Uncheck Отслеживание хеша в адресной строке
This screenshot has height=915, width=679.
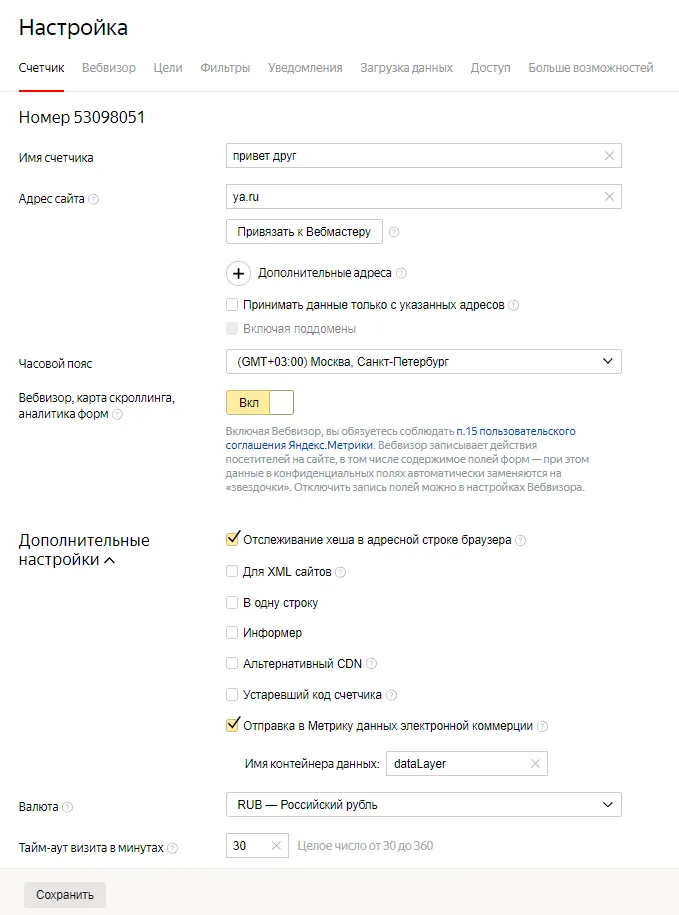232,539
